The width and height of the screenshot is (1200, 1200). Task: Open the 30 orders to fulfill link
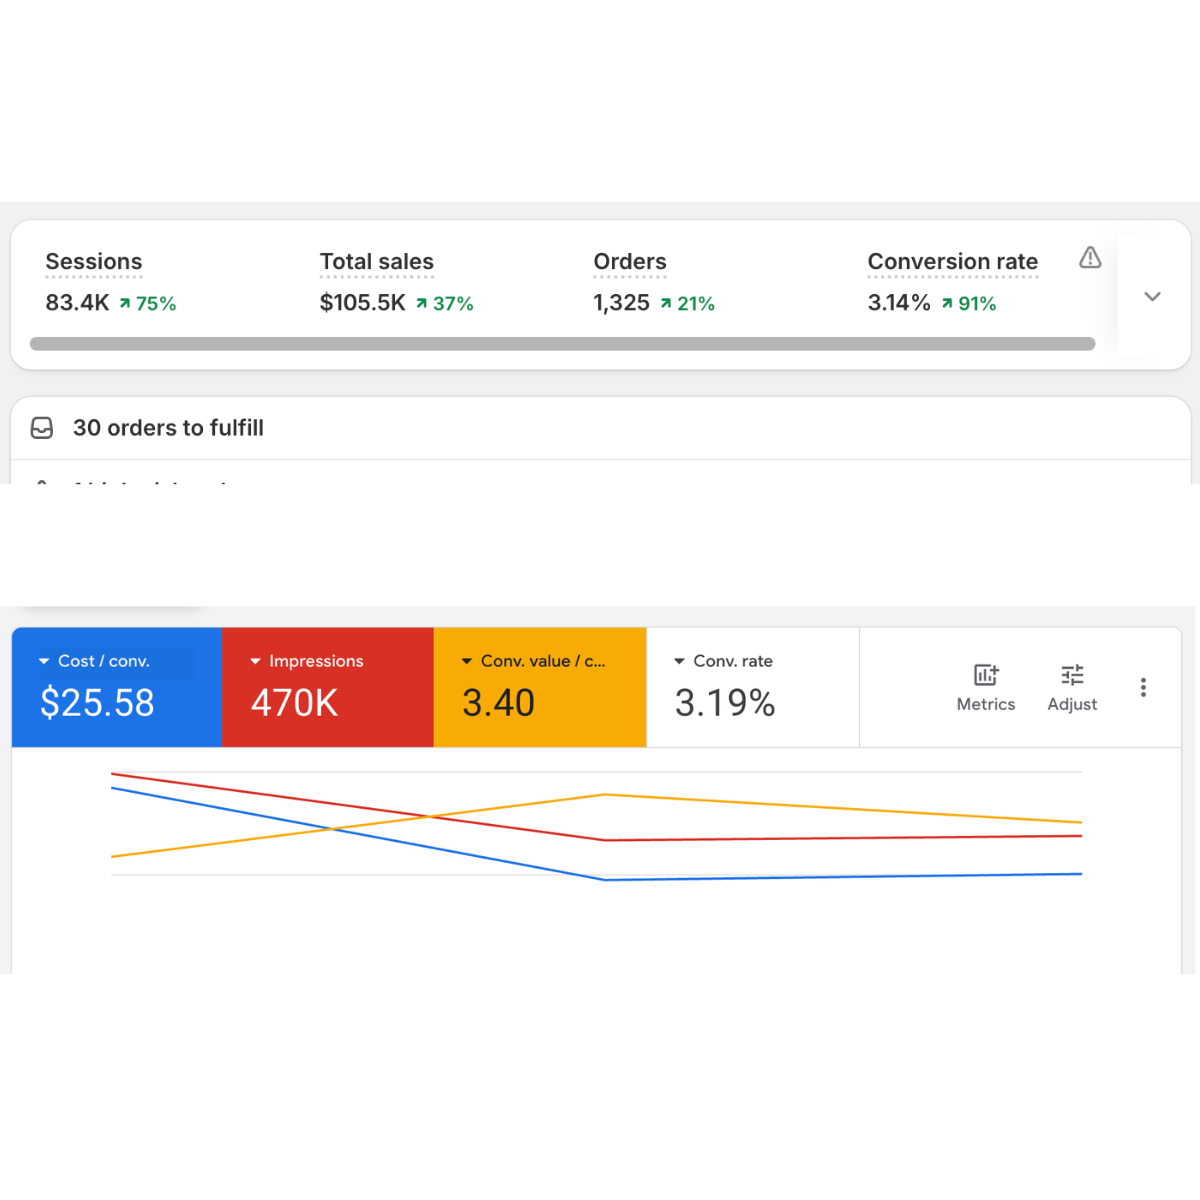pos(168,428)
